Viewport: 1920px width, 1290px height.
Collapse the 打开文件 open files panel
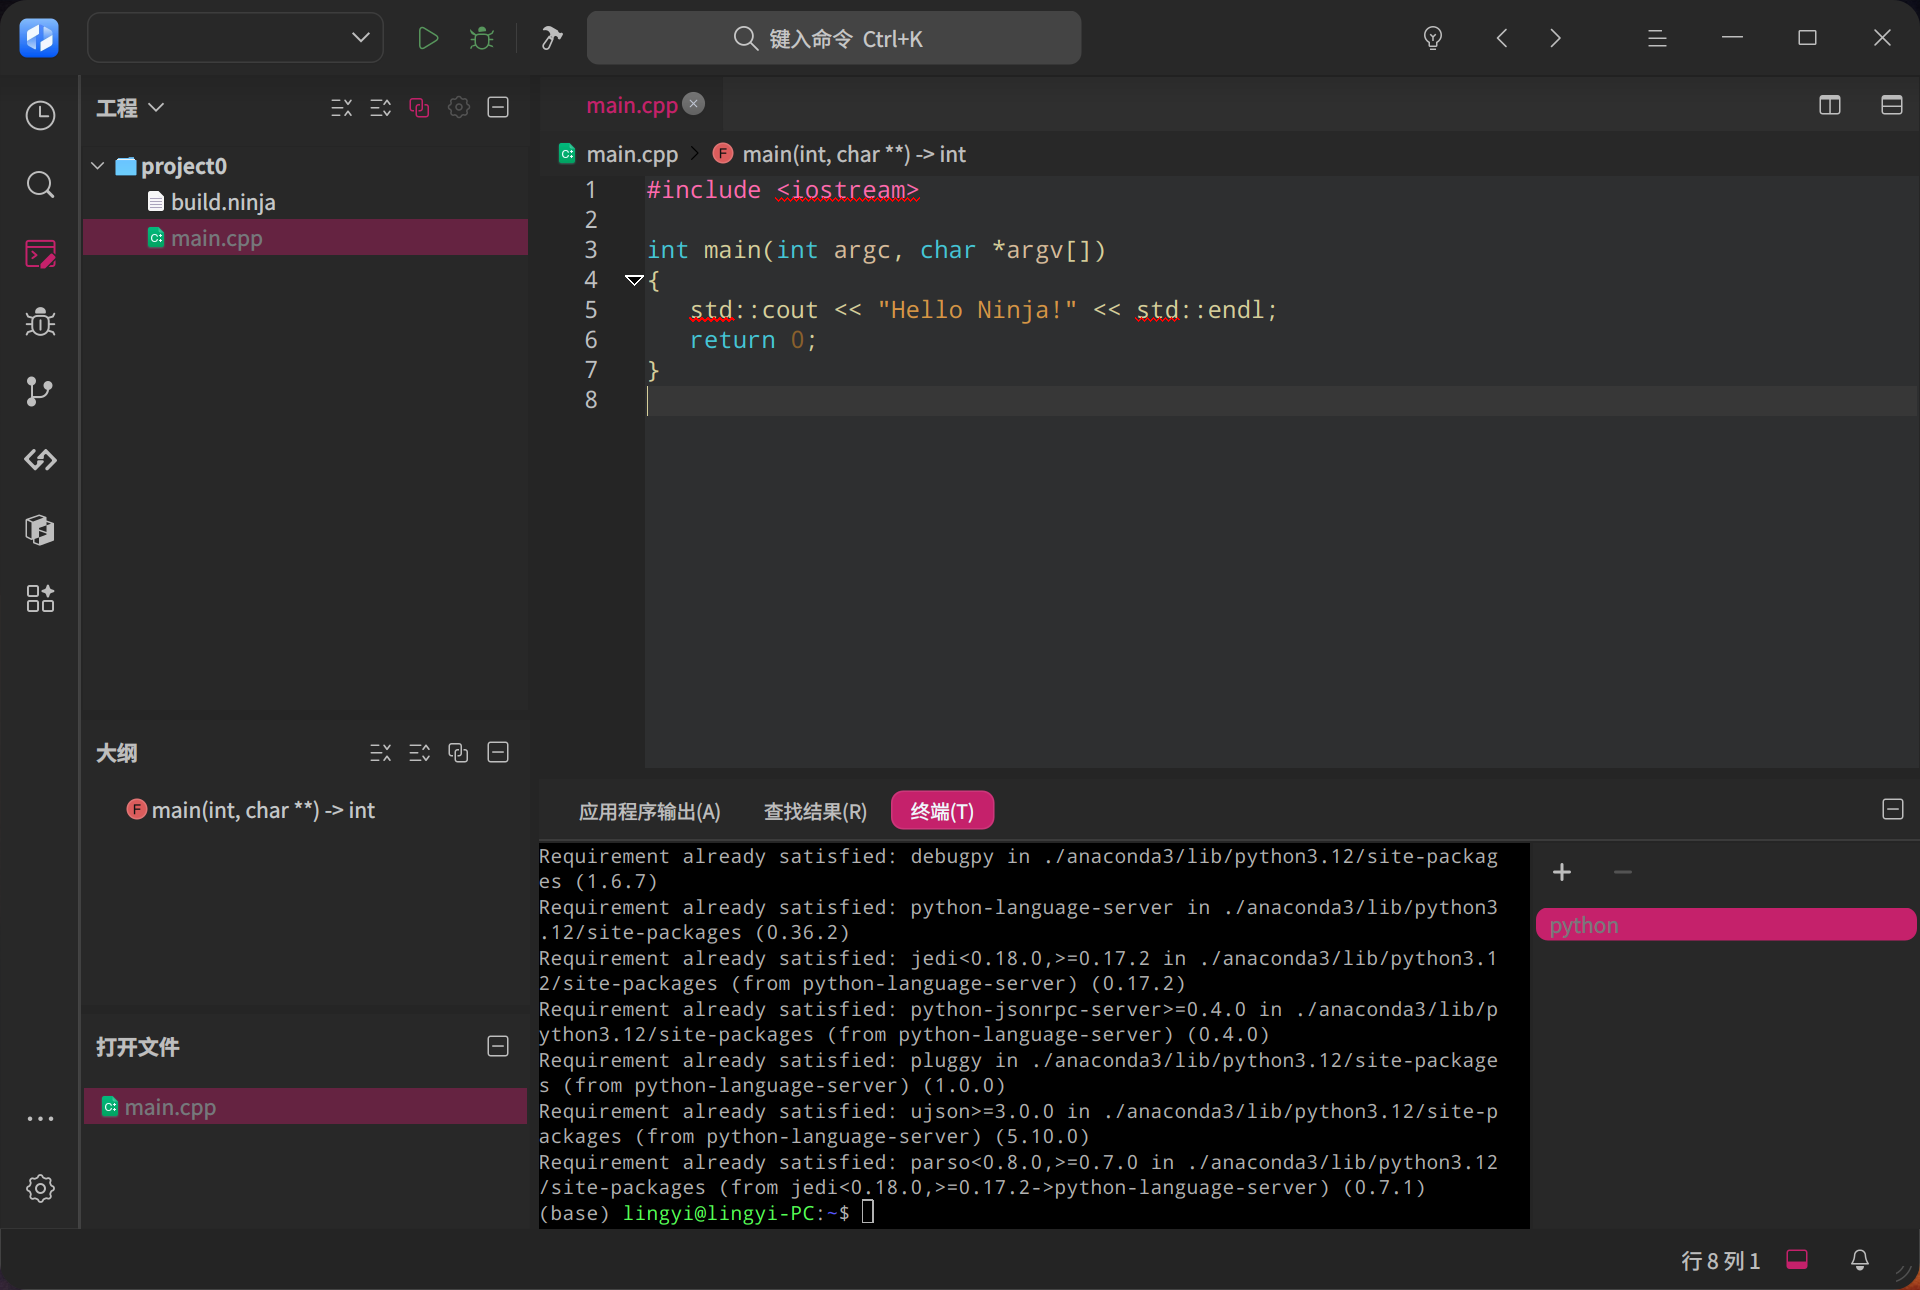[x=498, y=1046]
